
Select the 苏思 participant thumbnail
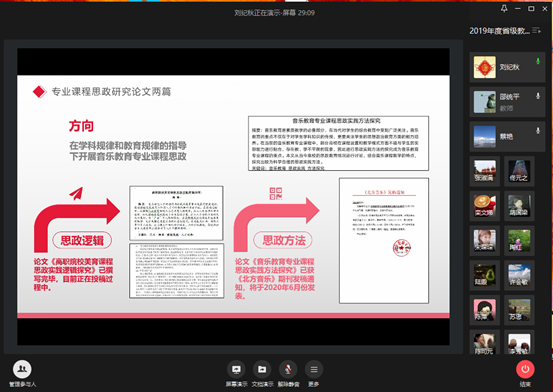[x=519, y=310]
